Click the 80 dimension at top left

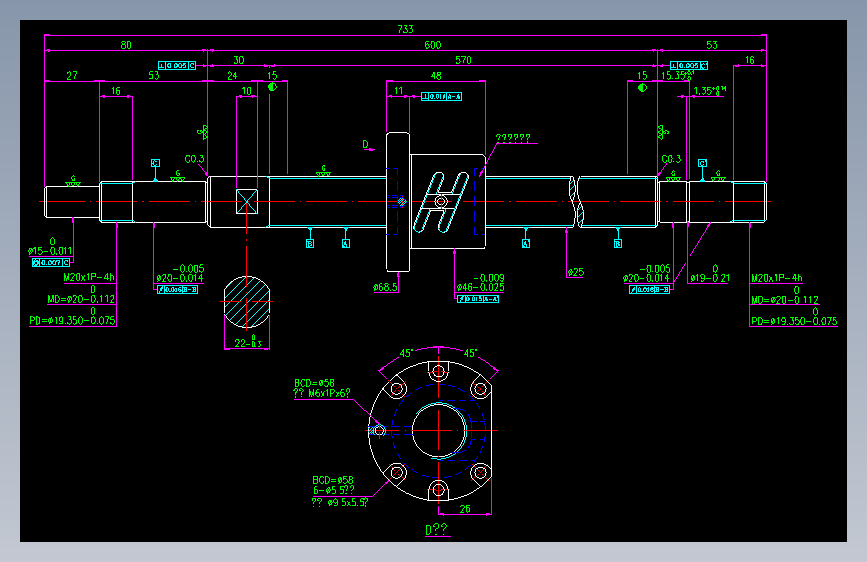click(x=126, y=45)
